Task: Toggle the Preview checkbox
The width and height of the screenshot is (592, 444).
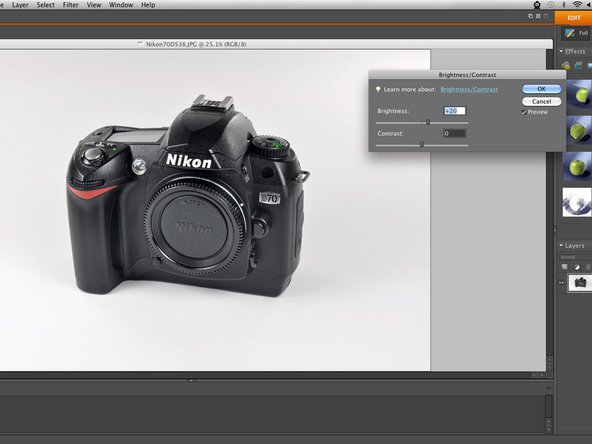Action: [x=524, y=112]
